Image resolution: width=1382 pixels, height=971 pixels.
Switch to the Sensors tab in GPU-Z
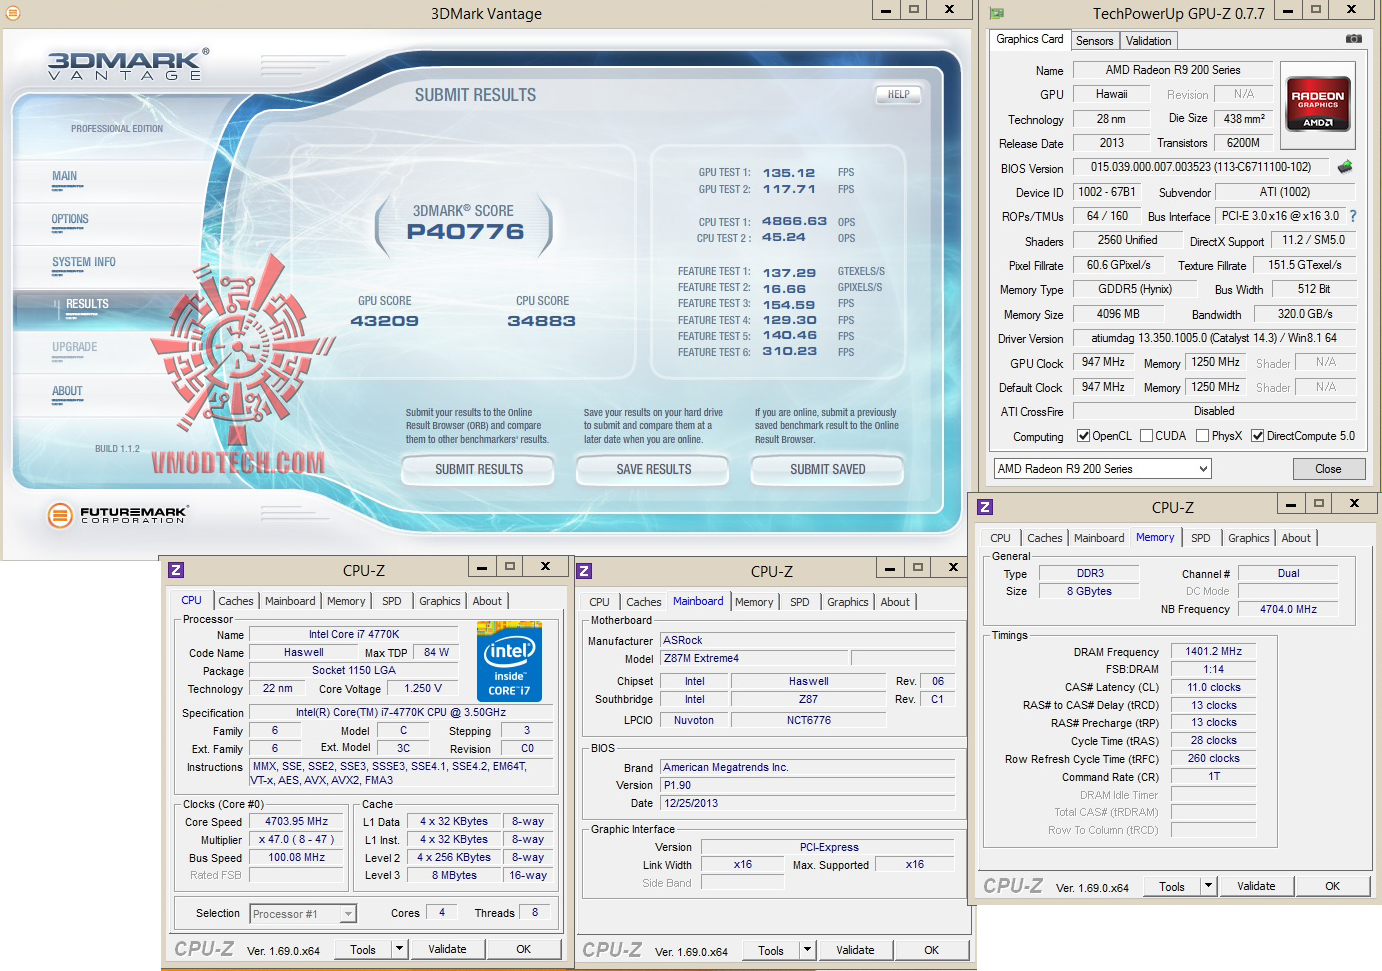(x=1094, y=41)
